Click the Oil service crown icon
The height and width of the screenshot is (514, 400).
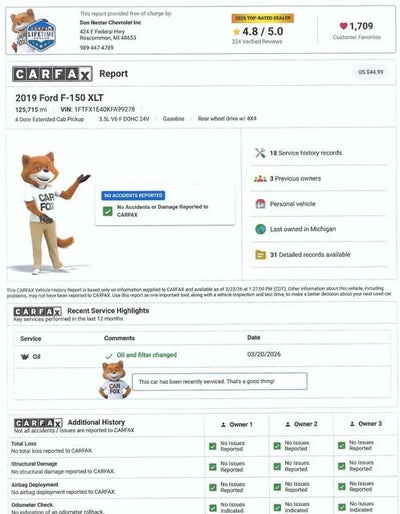[x=25, y=357]
